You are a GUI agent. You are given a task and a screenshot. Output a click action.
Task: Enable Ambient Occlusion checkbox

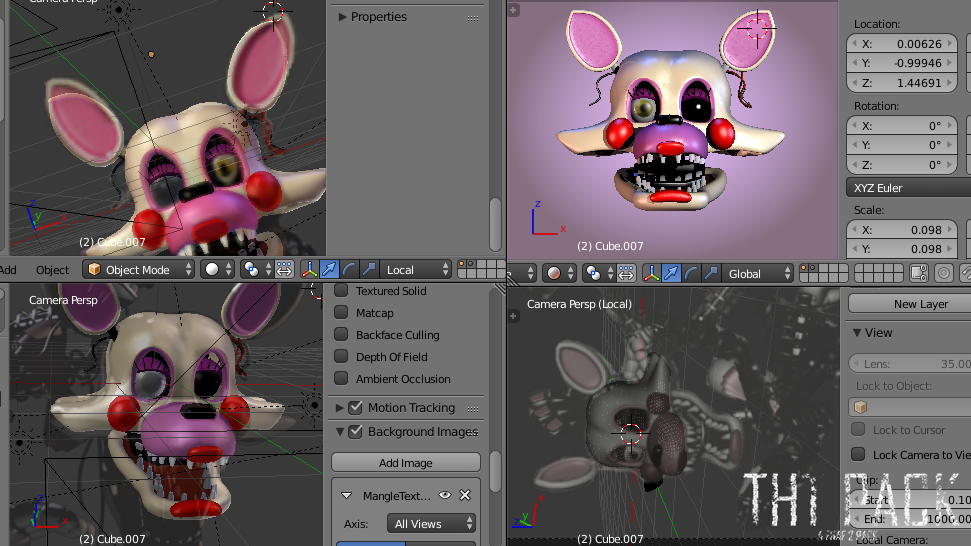(341, 378)
